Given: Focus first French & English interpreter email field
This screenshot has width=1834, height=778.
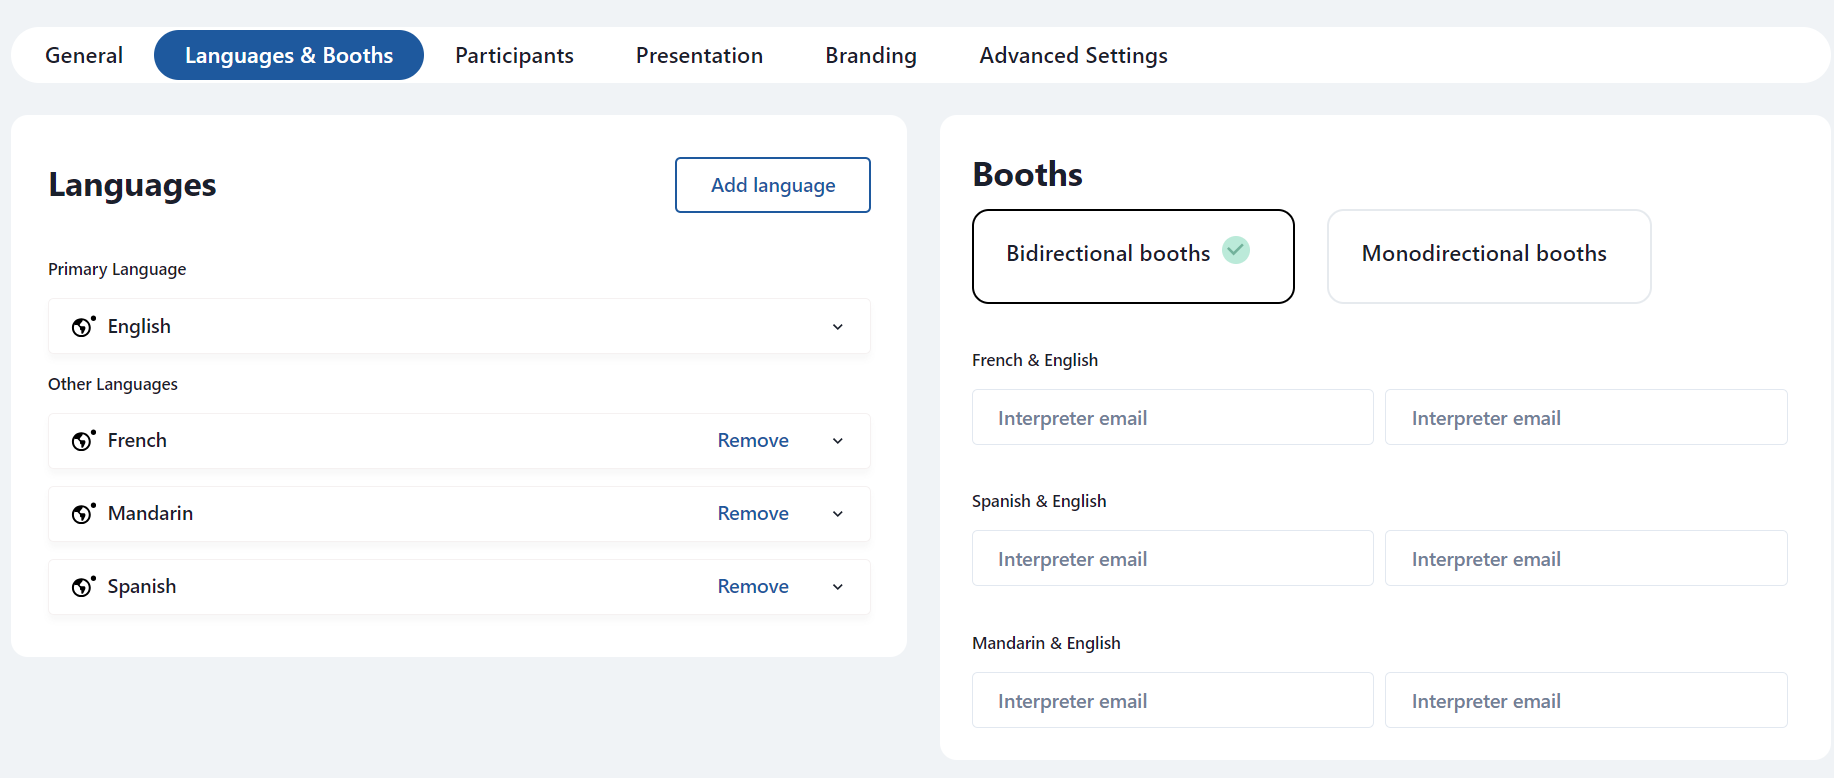Looking at the screenshot, I should [1173, 417].
